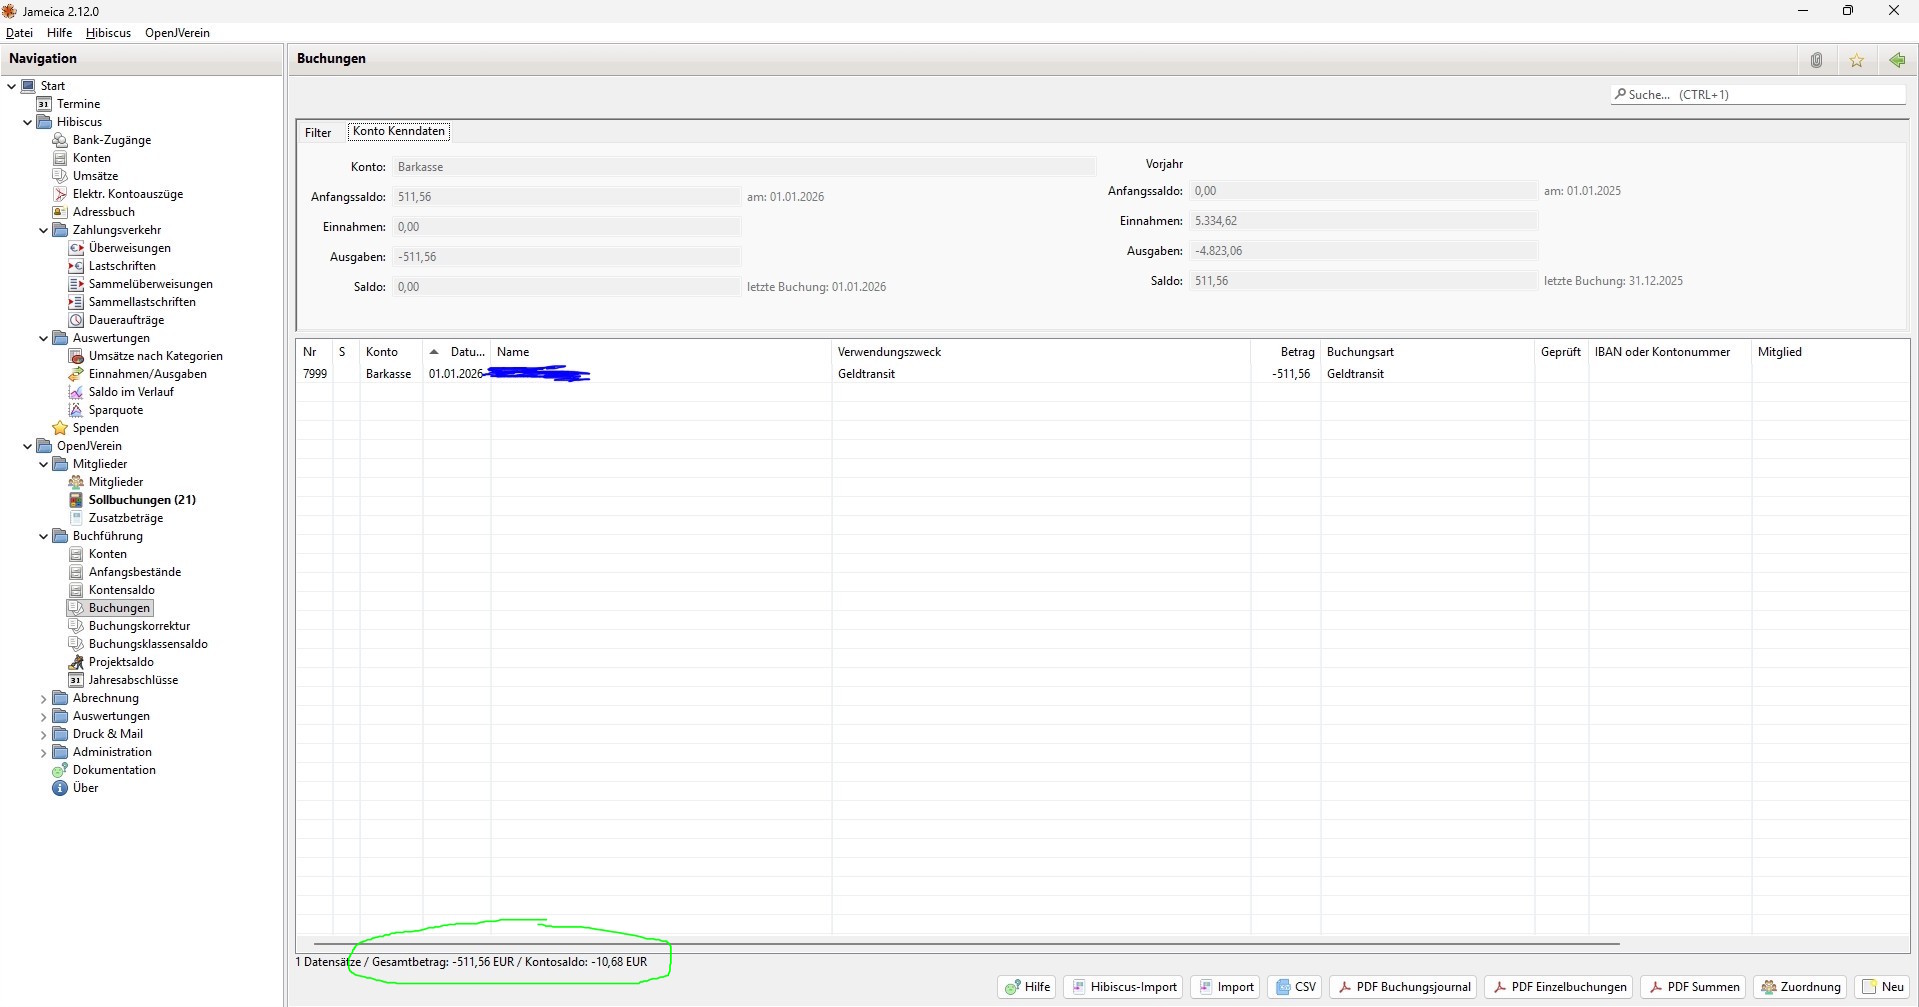Export bookings with the CSV button
1919x1007 pixels.
1296,987
